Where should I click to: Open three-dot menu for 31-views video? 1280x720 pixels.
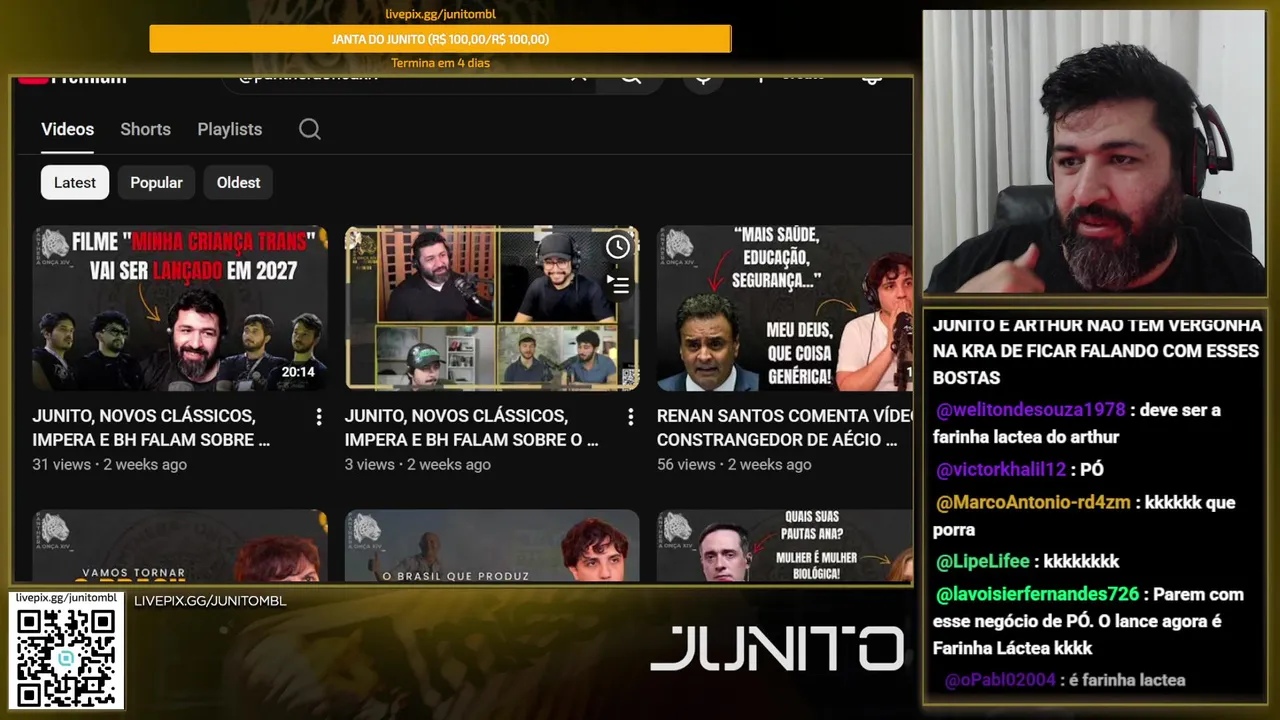point(319,416)
